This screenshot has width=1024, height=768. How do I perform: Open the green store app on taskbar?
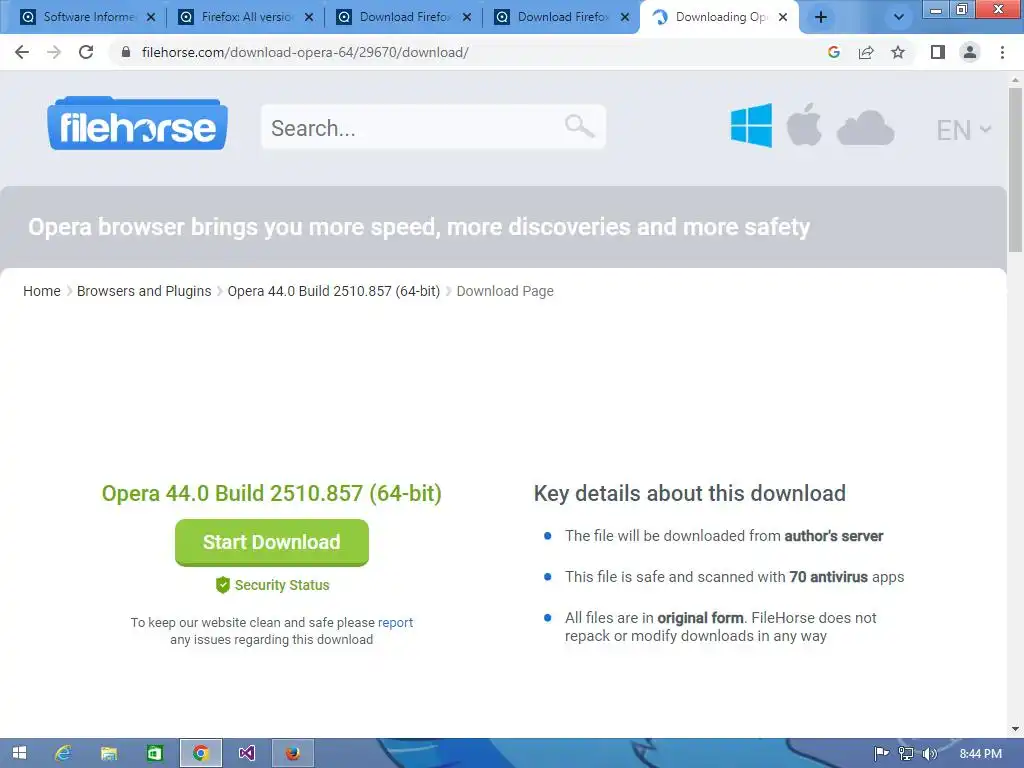[x=155, y=753]
